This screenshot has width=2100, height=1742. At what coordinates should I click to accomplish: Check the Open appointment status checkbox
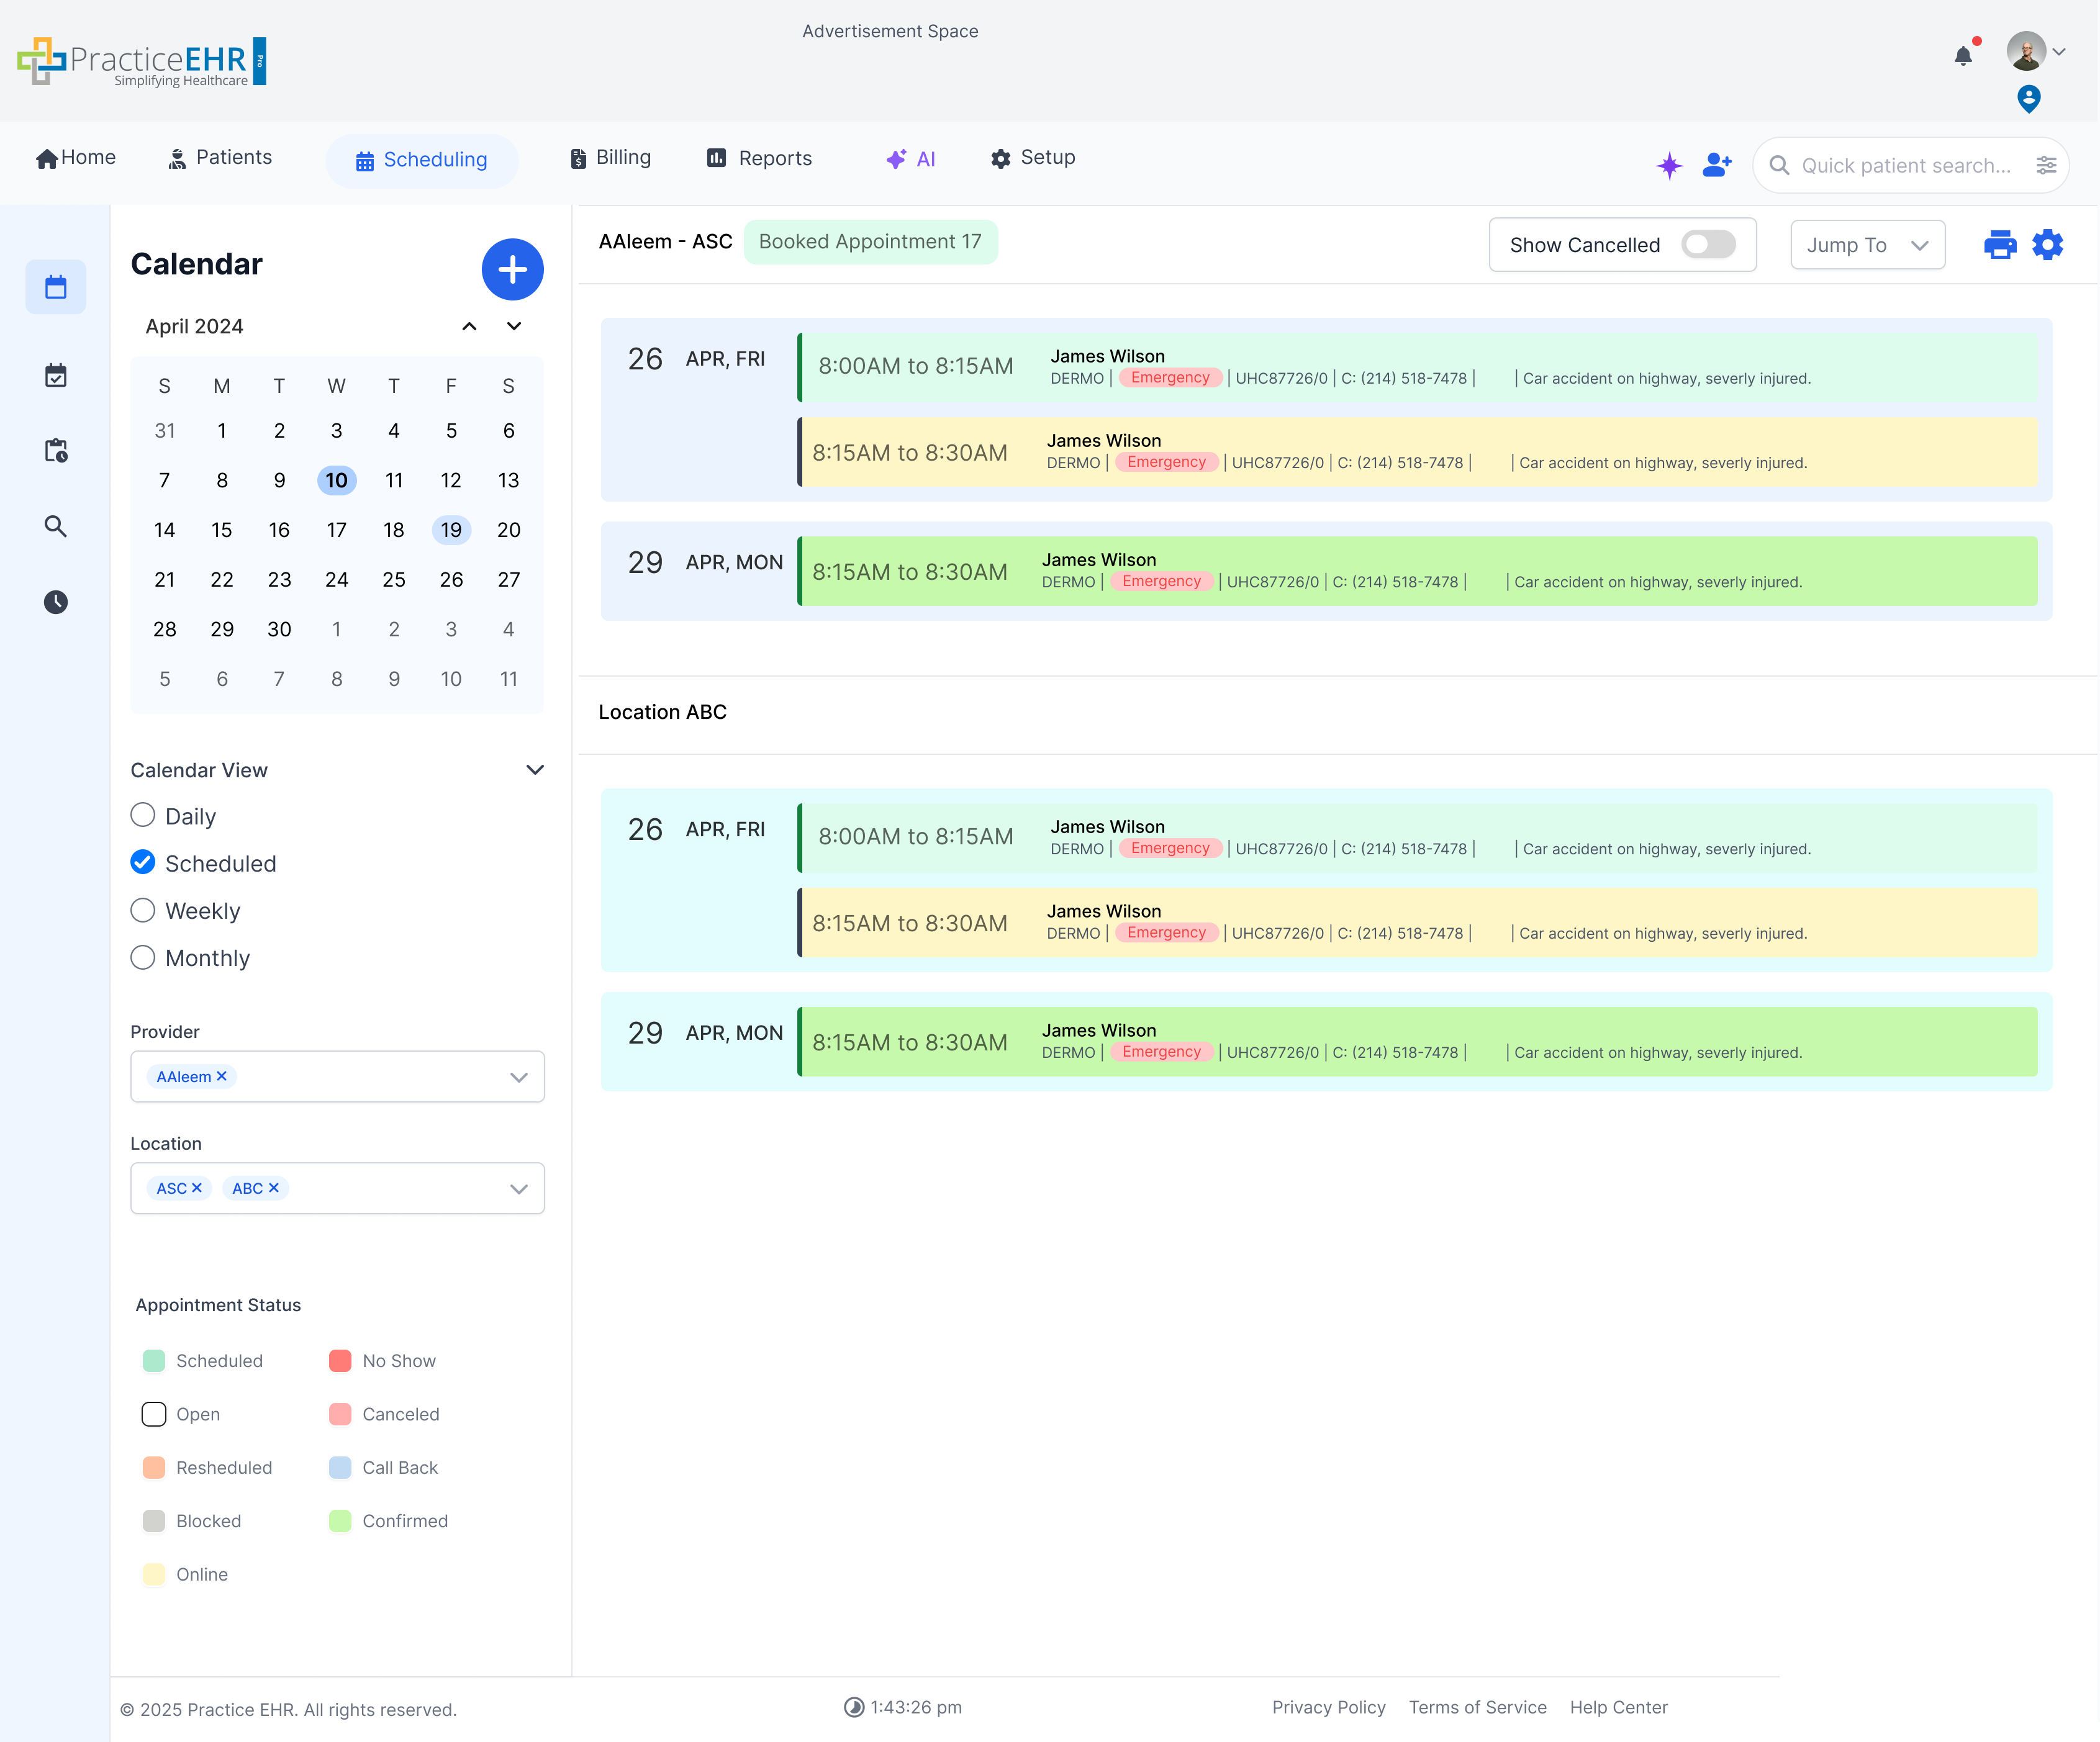coord(153,1414)
